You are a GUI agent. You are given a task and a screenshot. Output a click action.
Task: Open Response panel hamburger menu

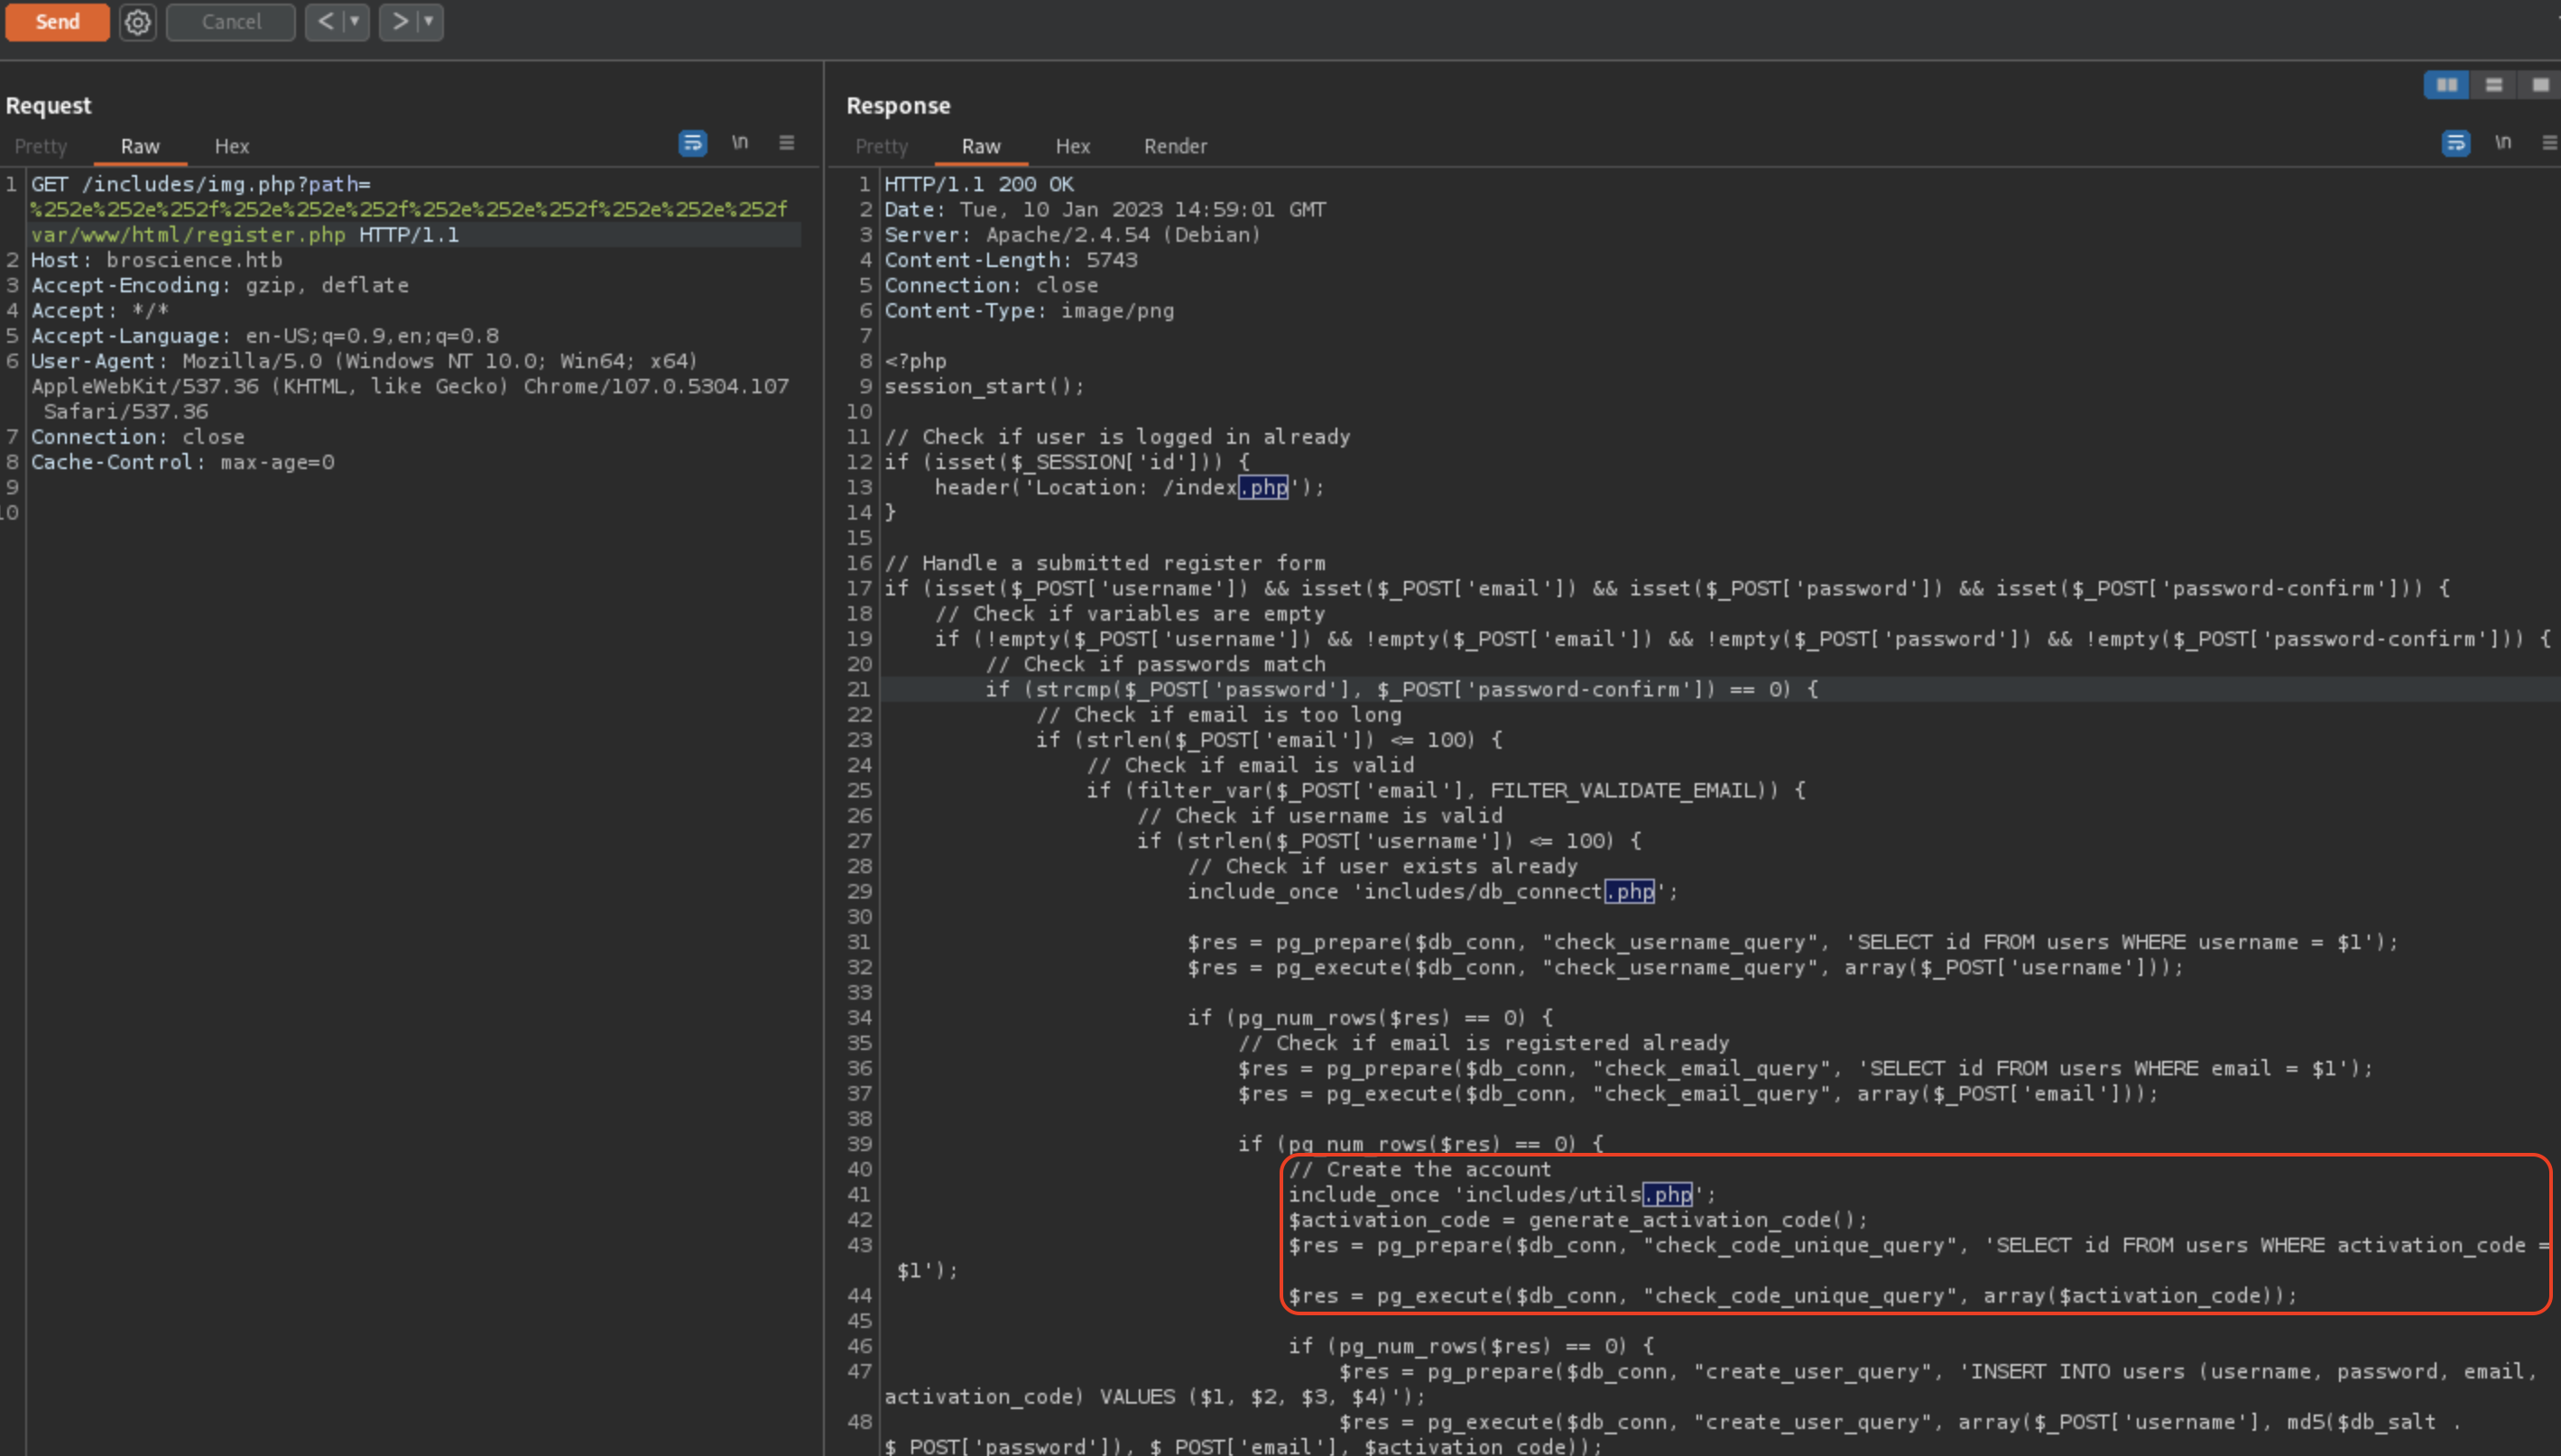pos(2549,143)
